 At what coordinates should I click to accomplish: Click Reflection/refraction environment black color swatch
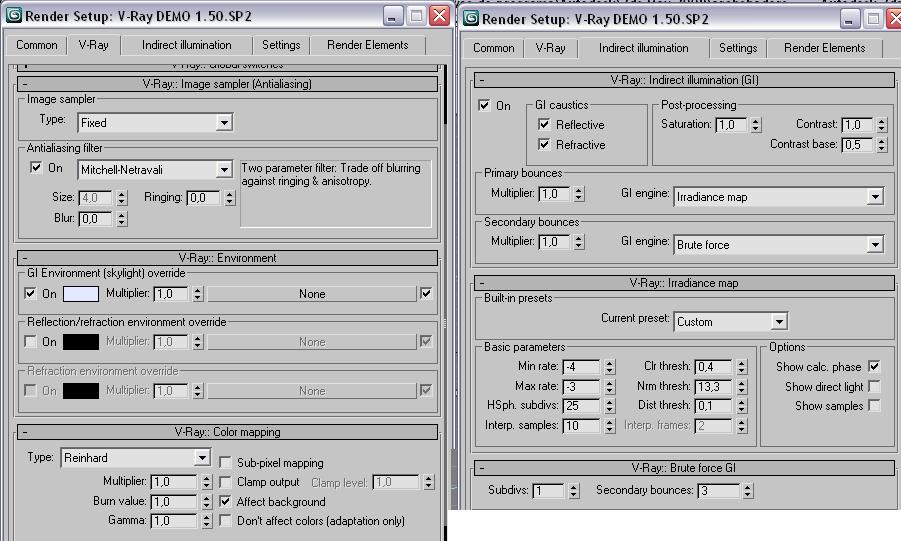tap(80, 342)
